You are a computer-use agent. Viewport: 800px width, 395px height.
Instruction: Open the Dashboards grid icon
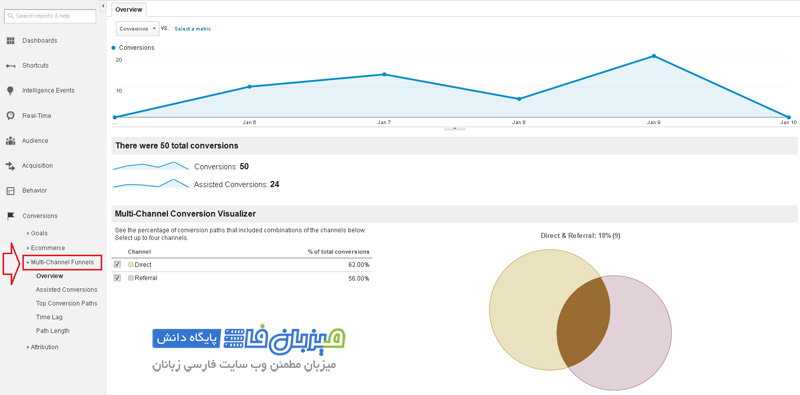point(10,41)
